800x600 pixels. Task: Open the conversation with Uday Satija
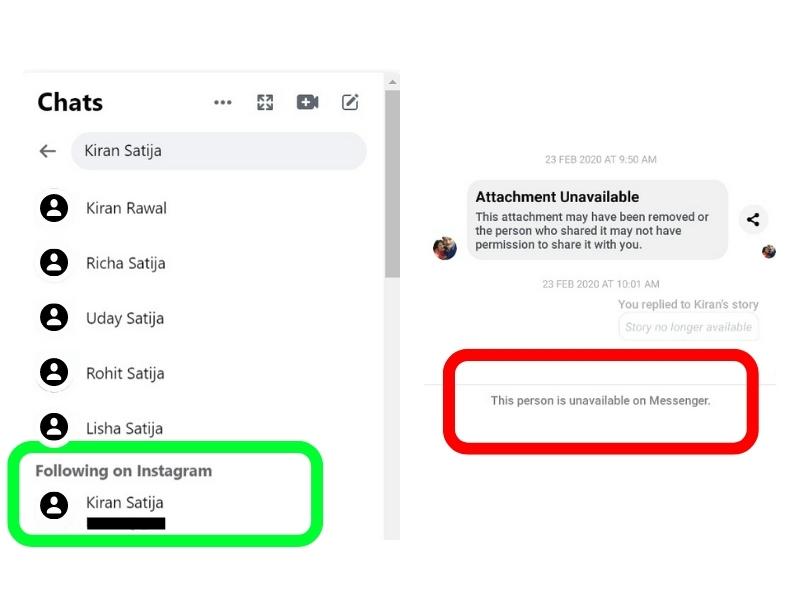click(x=204, y=318)
